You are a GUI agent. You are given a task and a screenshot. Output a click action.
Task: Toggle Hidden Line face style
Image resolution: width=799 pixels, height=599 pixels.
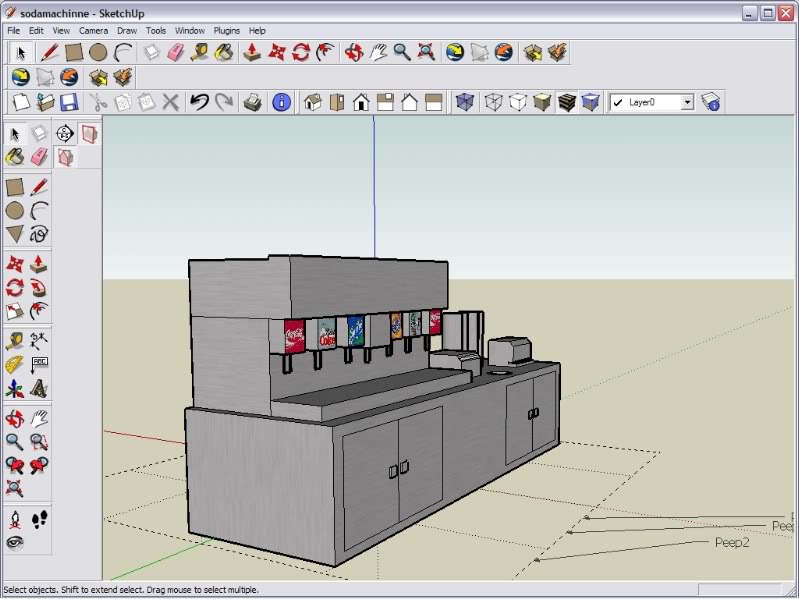[518, 102]
